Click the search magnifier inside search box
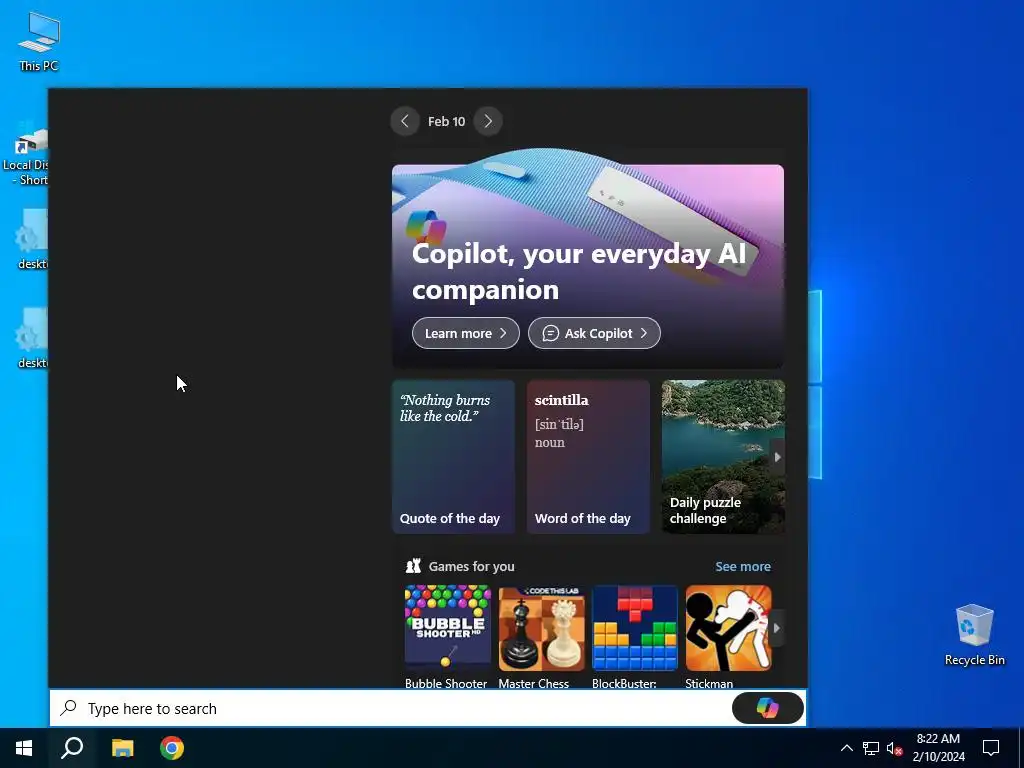The width and height of the screenshot is (1024, 768). click(69, 708)
